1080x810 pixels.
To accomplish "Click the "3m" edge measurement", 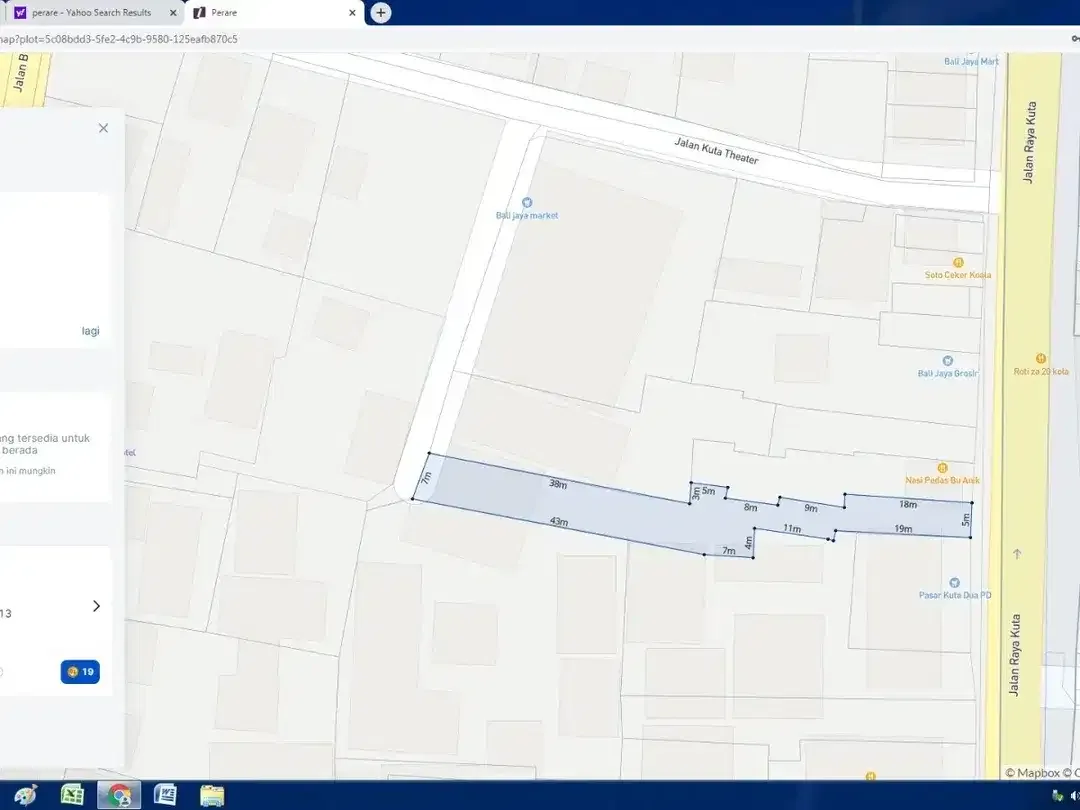I will [x=696, y=493].
